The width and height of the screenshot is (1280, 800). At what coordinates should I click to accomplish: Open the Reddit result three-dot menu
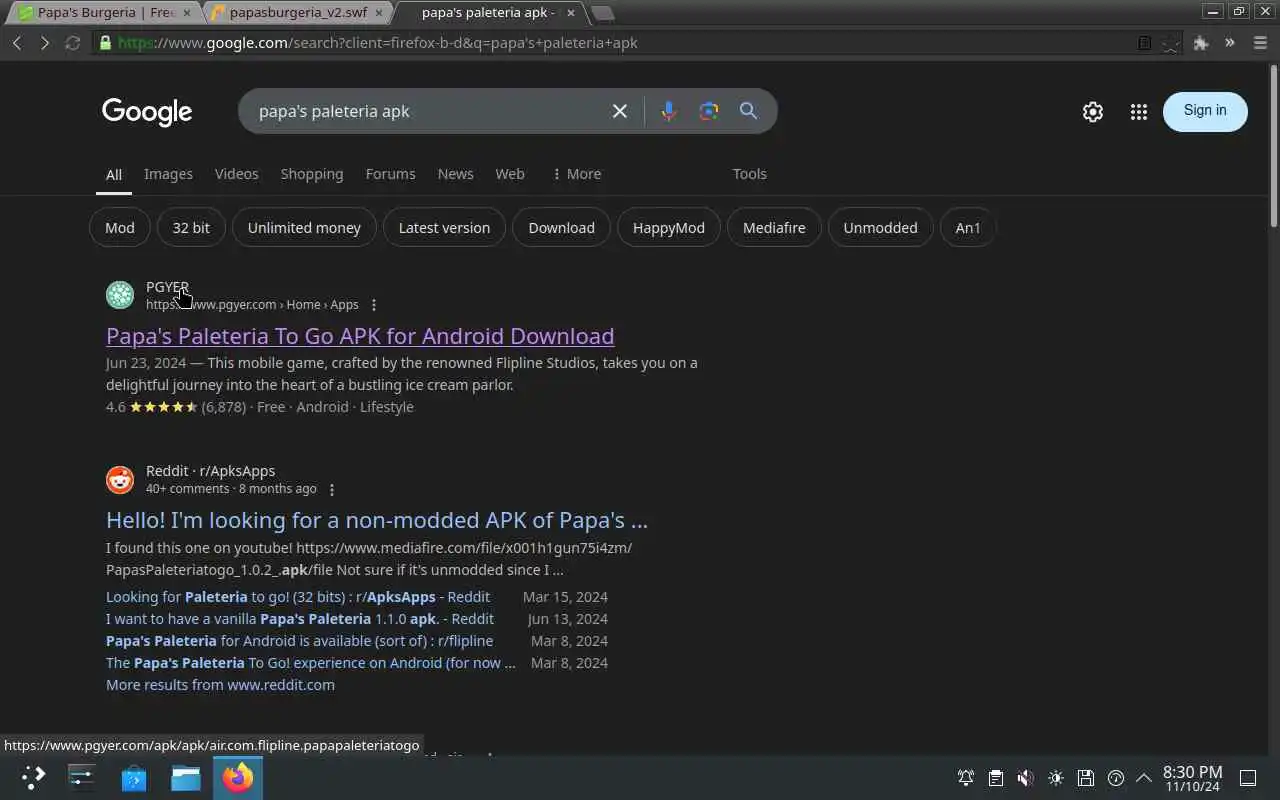[332, 489]
